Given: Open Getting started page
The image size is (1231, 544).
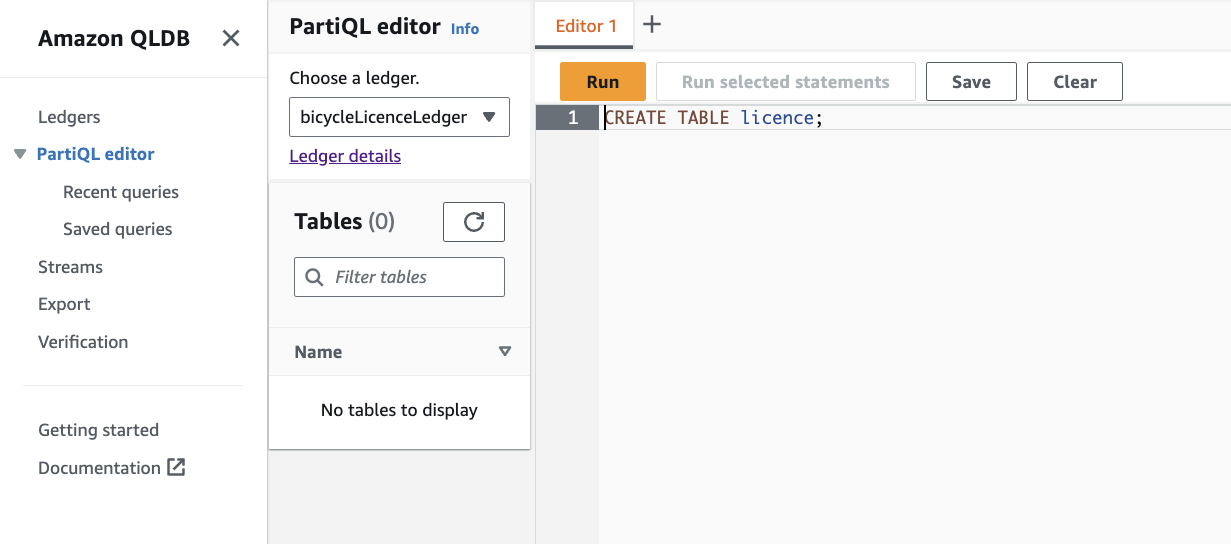Looking at the screenshot, I should [x=98, y=430].
